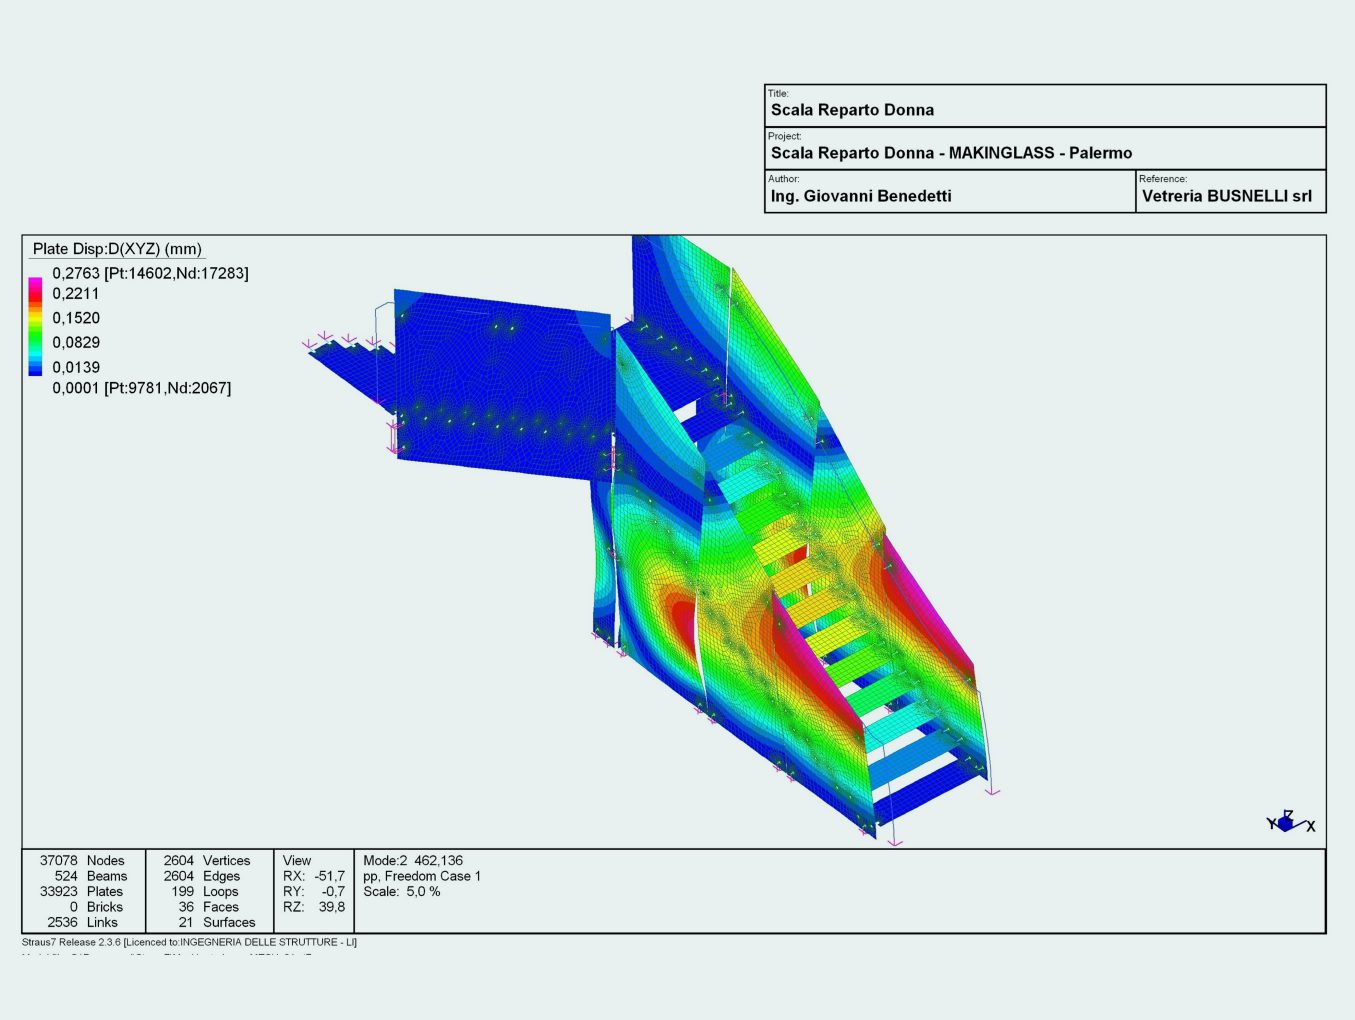Image resolution: width=1355 pixels, height=1020 pixels.
Task: Click legend value '0,1520'
Action: pyautogui.click(x=76, y=318)
